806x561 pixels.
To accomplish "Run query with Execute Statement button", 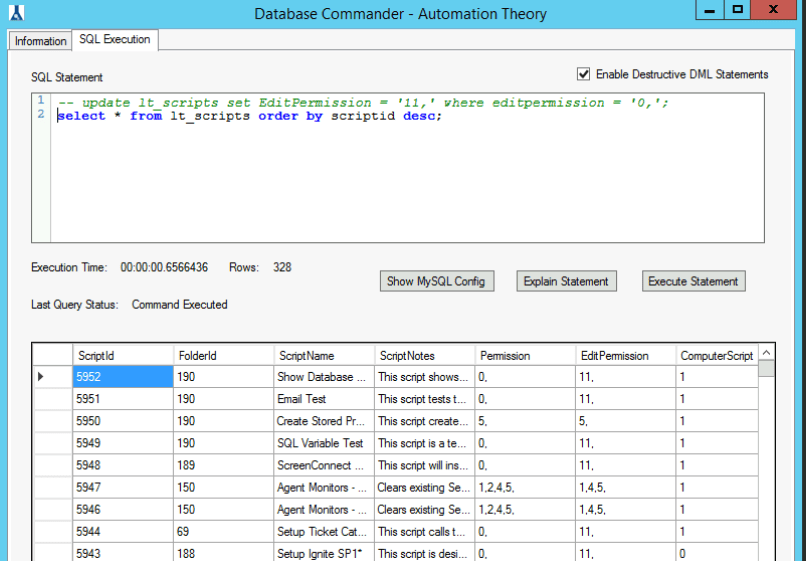I will (693, 281).
